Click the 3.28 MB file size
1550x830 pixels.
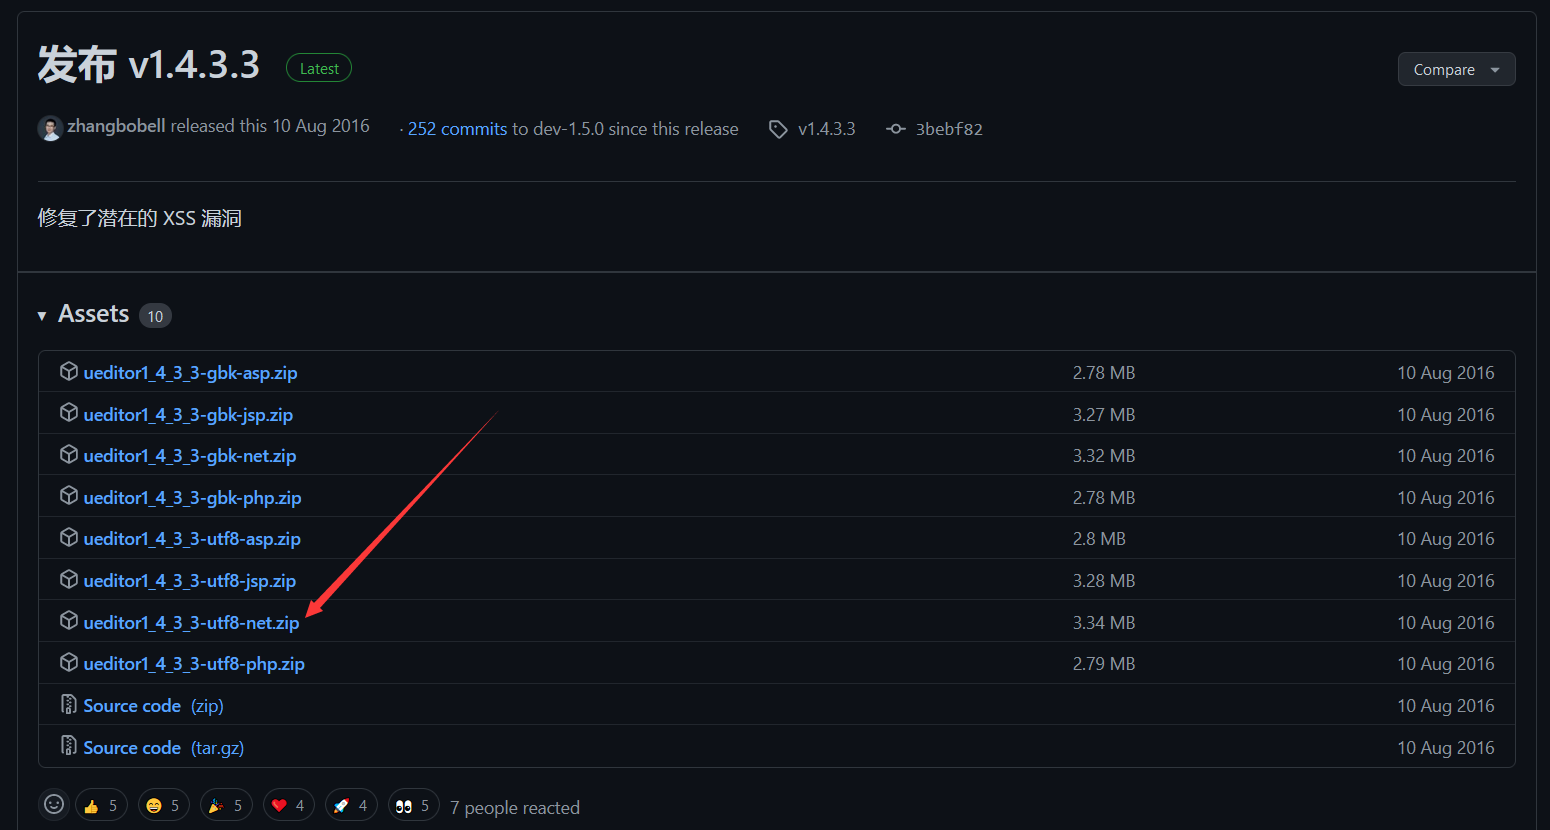[x=1104, y=581]
